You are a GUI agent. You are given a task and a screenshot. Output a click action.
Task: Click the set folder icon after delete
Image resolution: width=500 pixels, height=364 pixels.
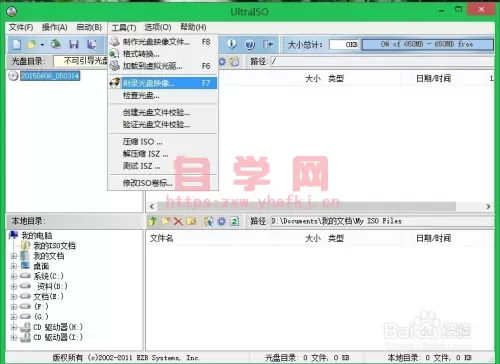tap(191, 221)
